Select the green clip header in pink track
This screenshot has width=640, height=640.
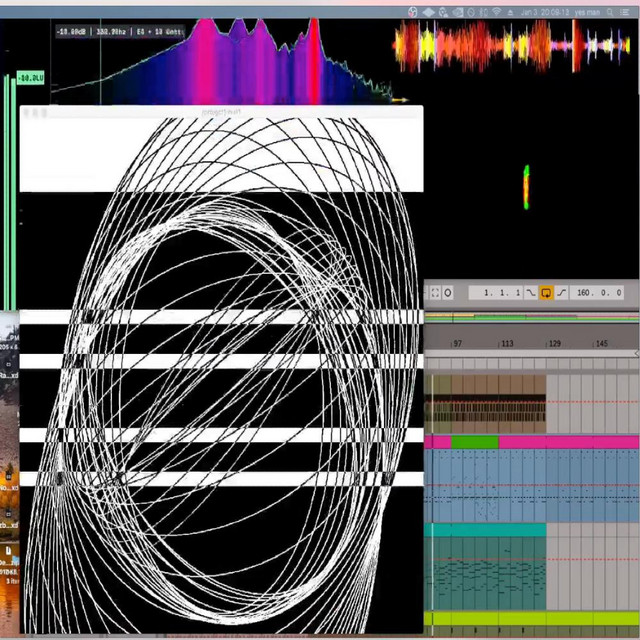click(x=474, y=441)
